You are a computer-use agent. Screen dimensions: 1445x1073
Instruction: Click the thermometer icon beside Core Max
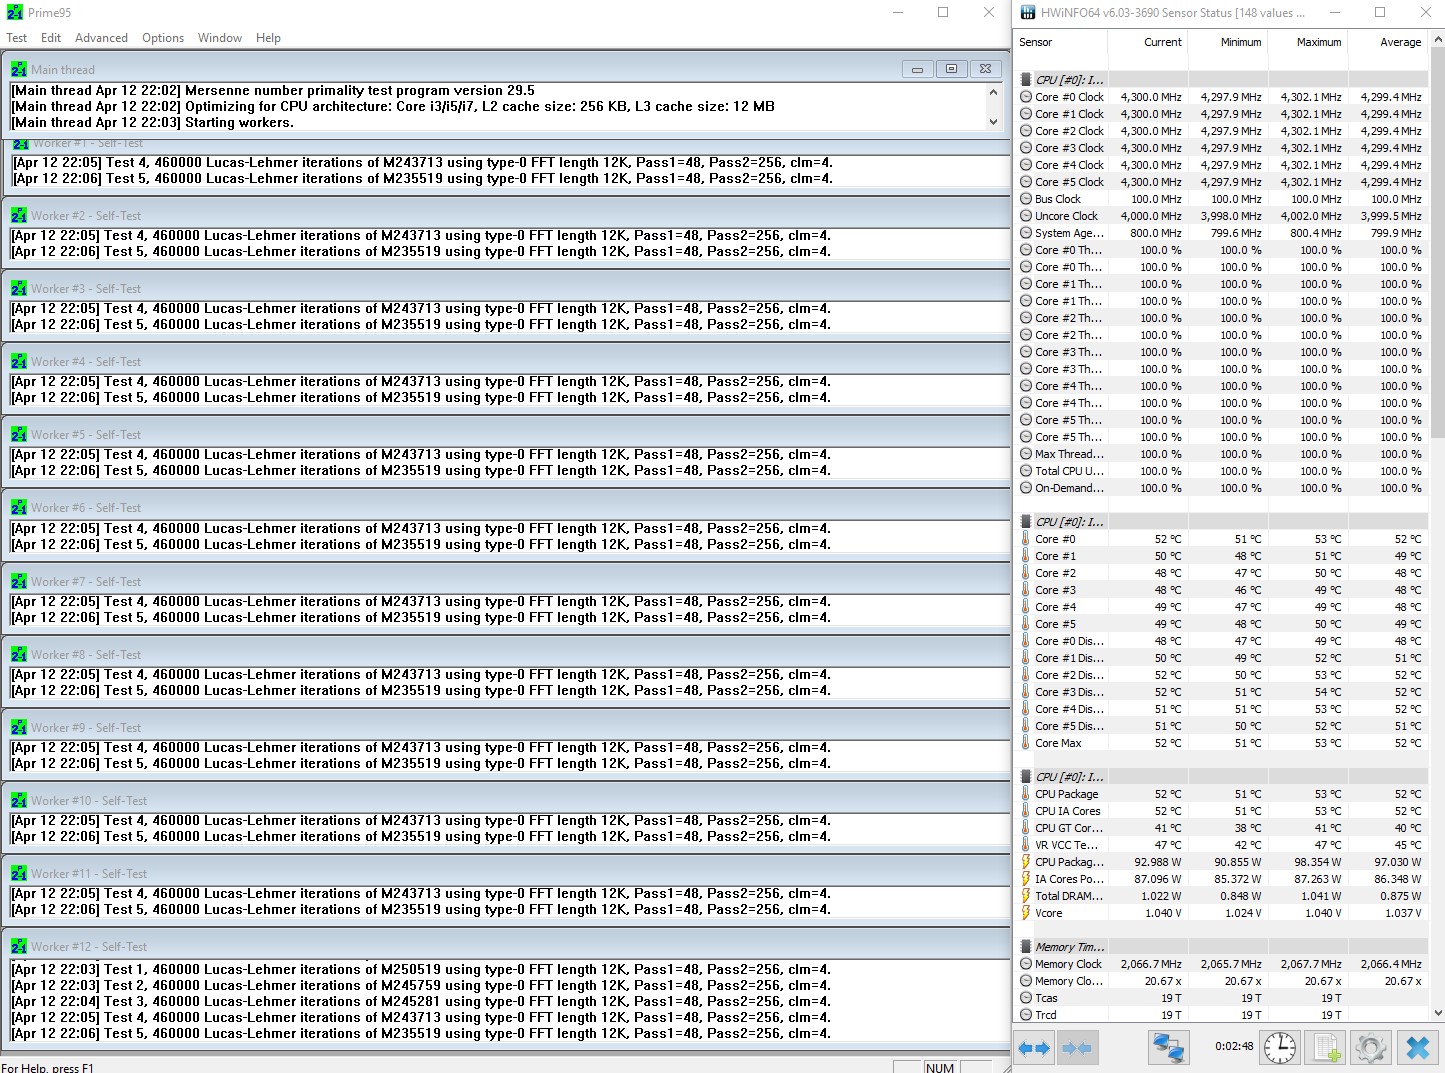click(x=1026, y=743)
